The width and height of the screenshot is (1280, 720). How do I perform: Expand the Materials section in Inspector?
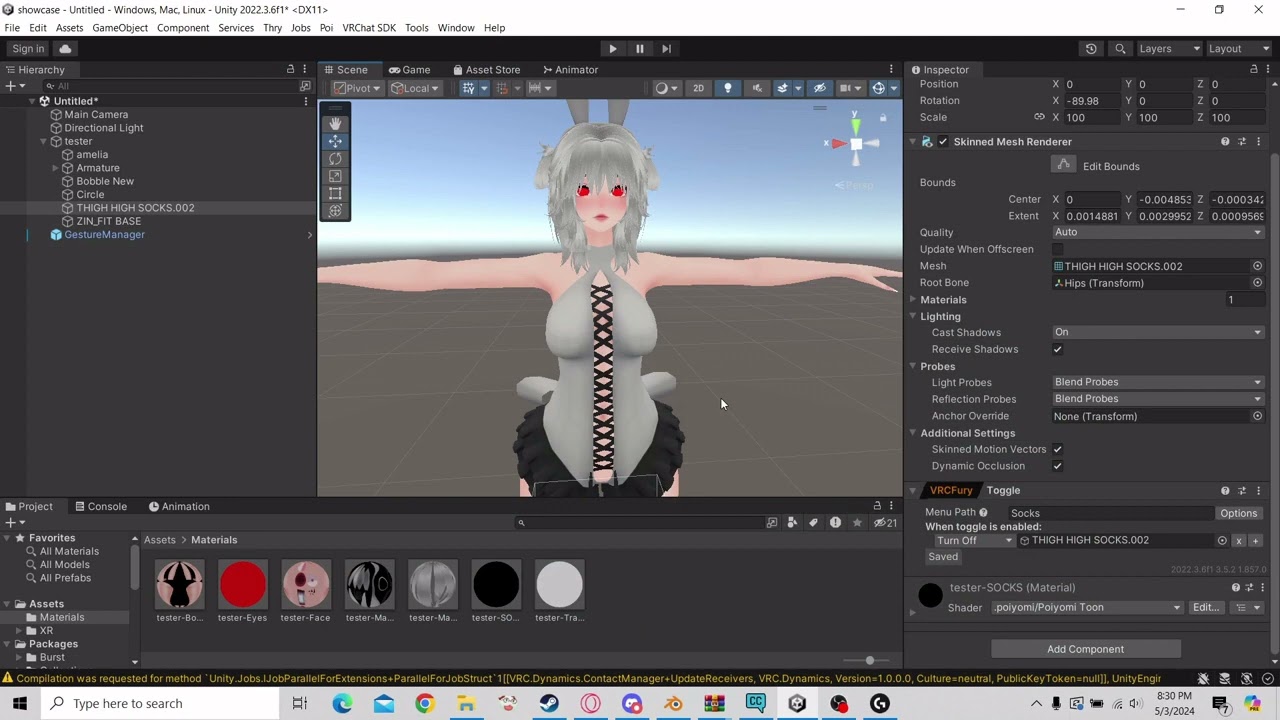tap(912, 300)
